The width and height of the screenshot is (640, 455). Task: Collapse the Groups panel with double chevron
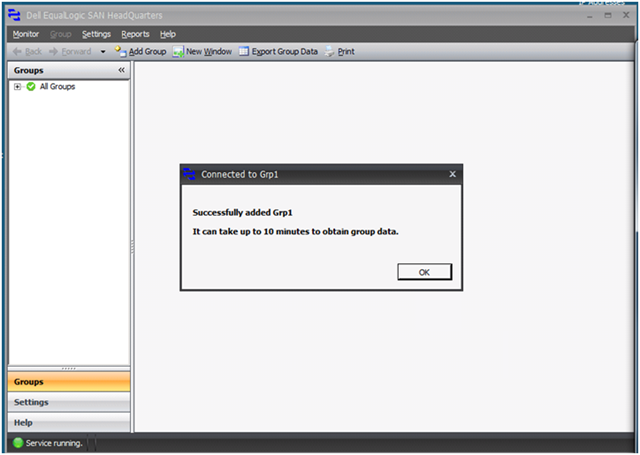pyautogui.click(x=121, y=70)
